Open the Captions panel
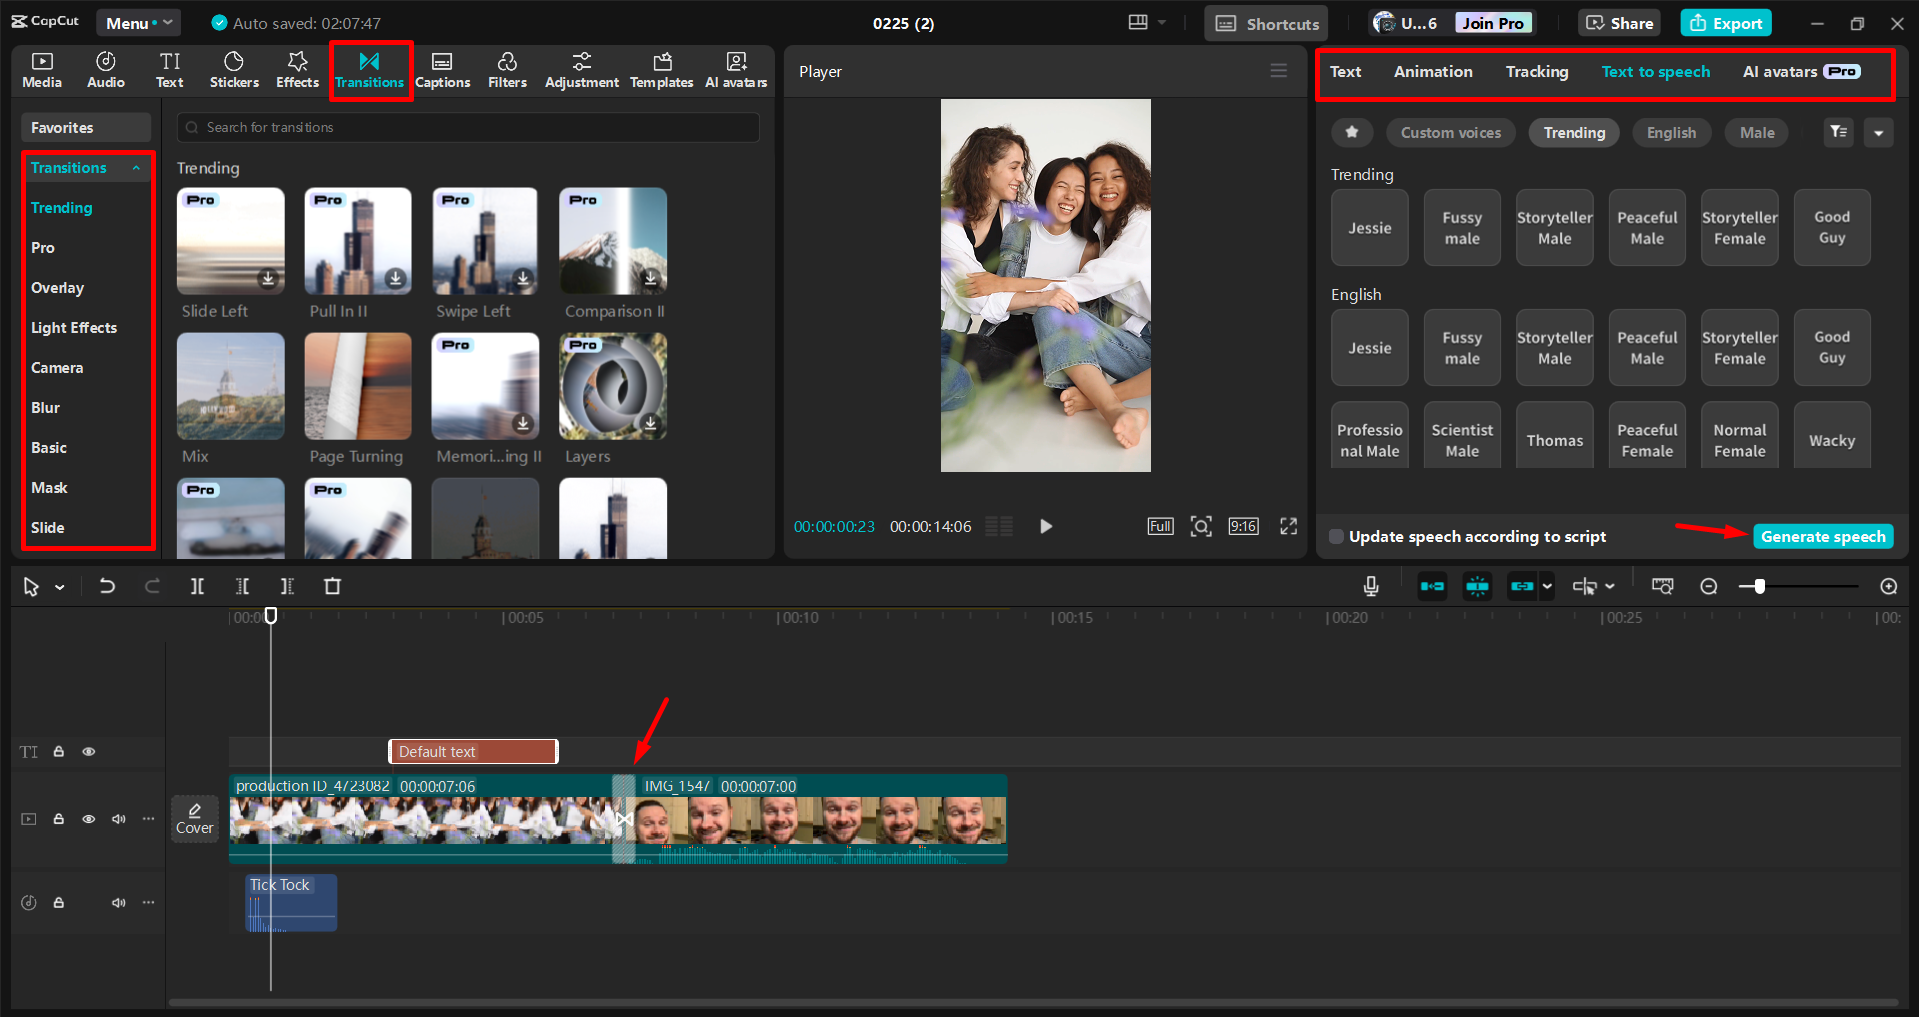 [443, 70]
